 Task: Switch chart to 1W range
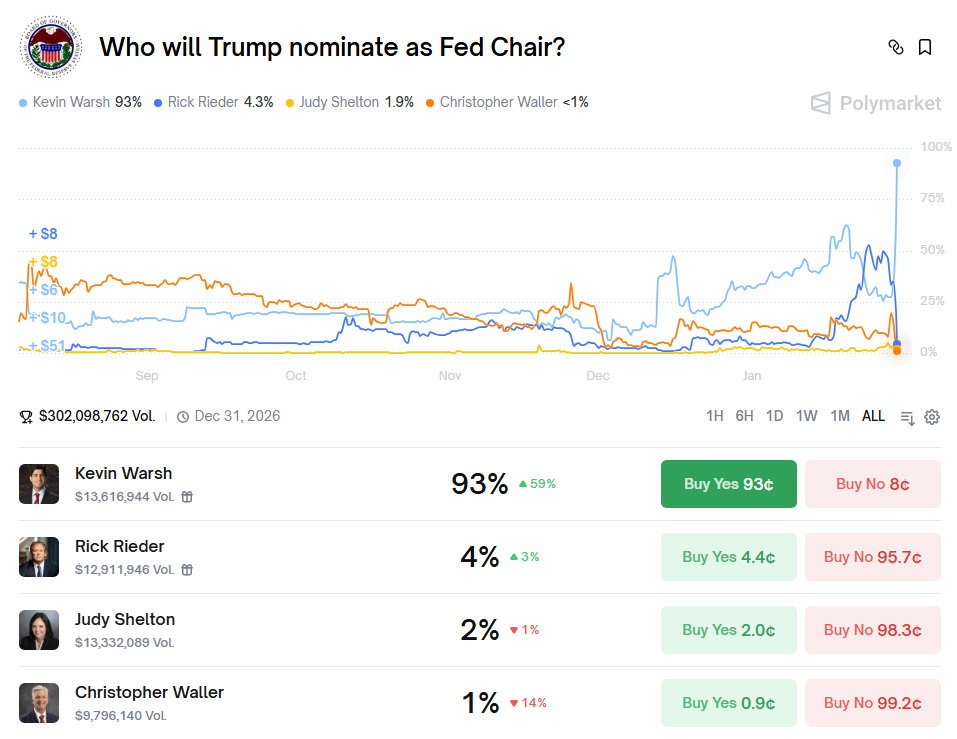(x=806, y=416)
